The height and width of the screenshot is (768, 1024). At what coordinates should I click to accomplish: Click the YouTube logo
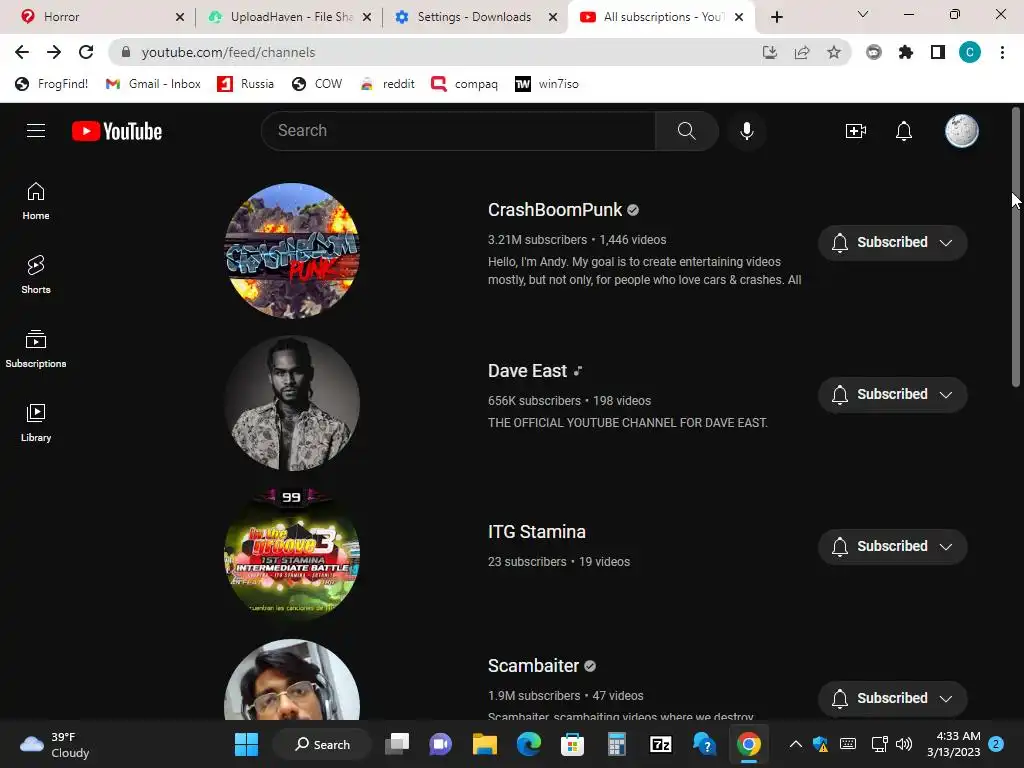coord(117,131)
